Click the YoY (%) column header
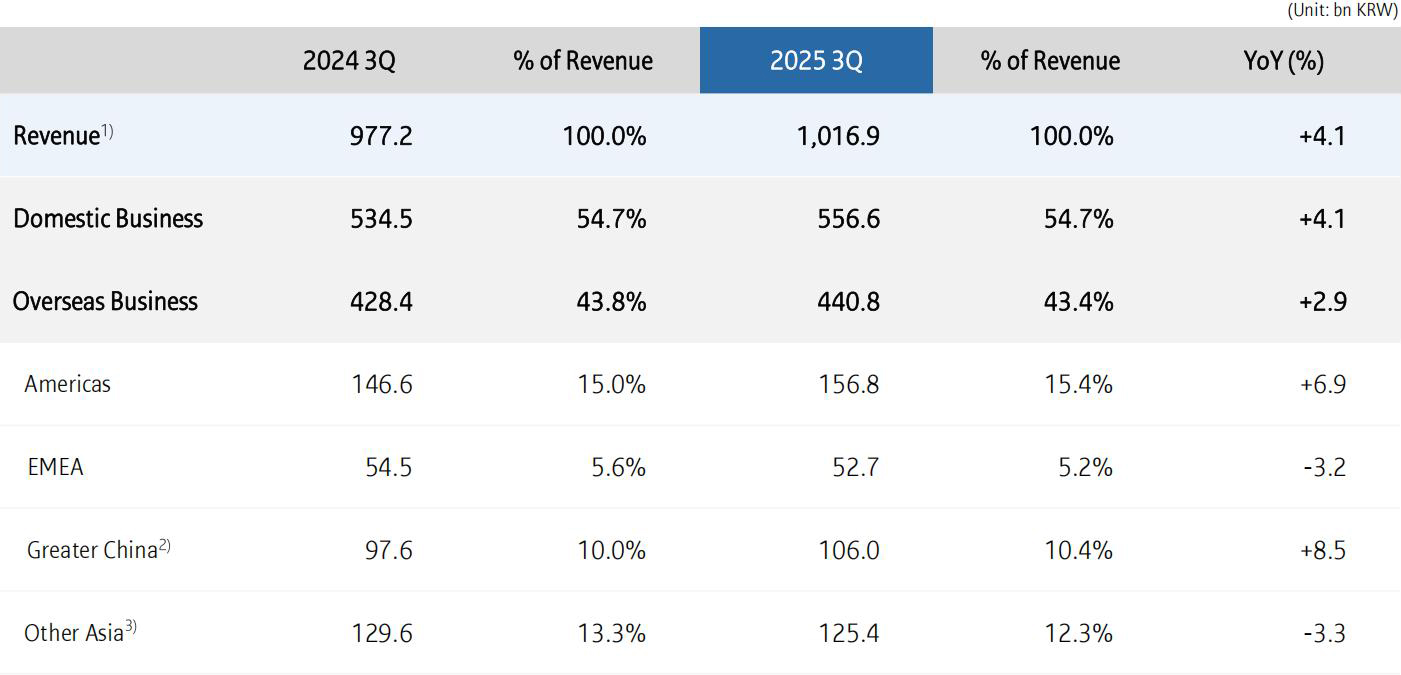1401x675 pixels. tap(1283, 61)
